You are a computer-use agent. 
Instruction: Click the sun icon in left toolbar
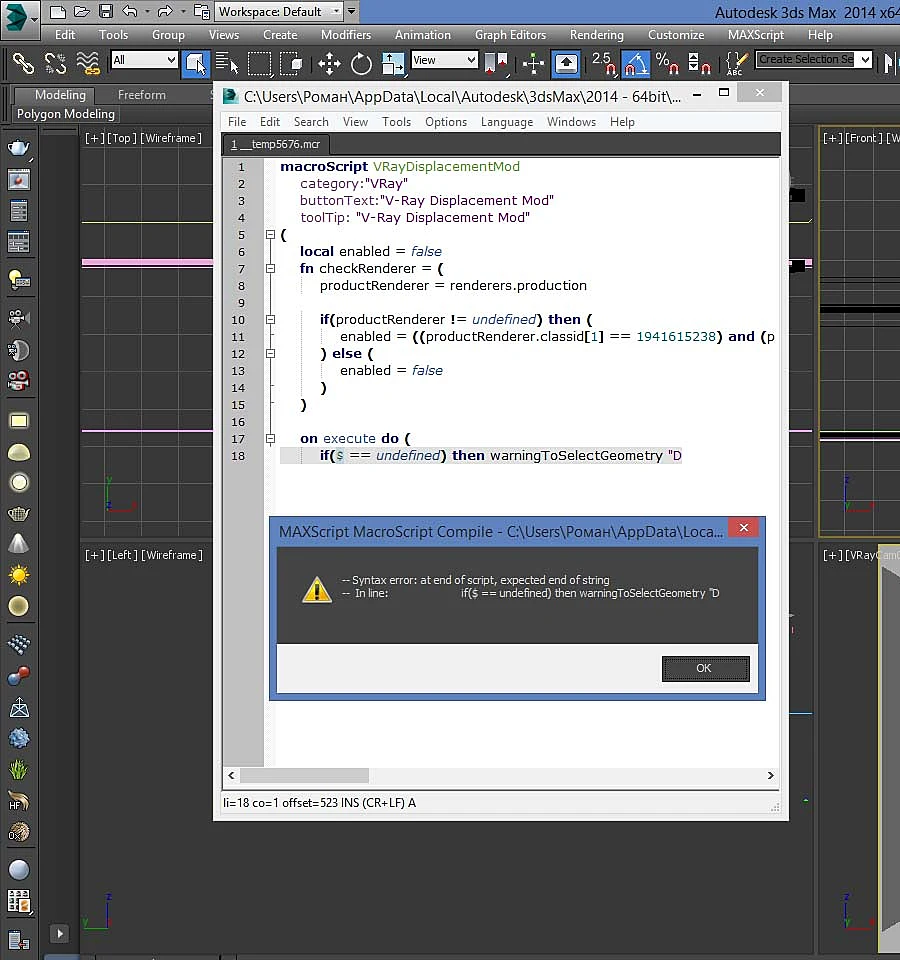click(x=19, y=575)
